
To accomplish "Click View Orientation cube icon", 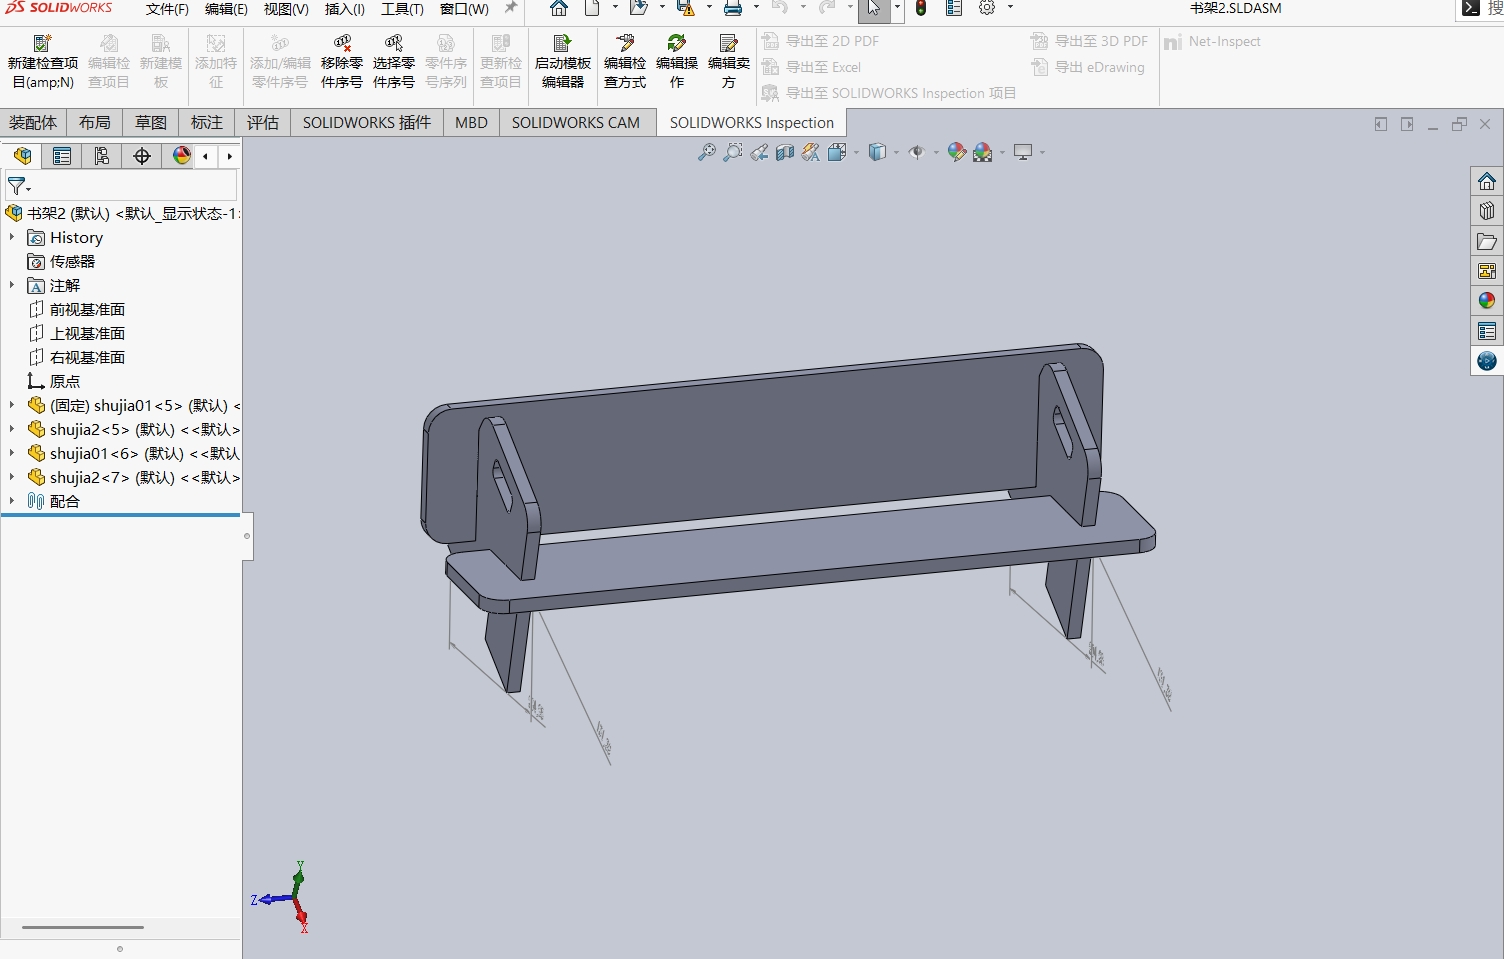I will point(837,152).
